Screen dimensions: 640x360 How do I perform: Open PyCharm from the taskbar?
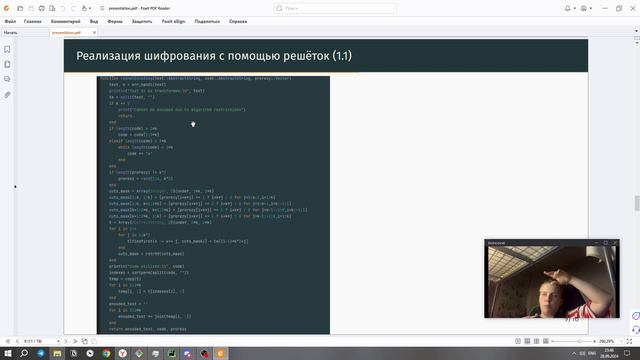pos(171,353)
